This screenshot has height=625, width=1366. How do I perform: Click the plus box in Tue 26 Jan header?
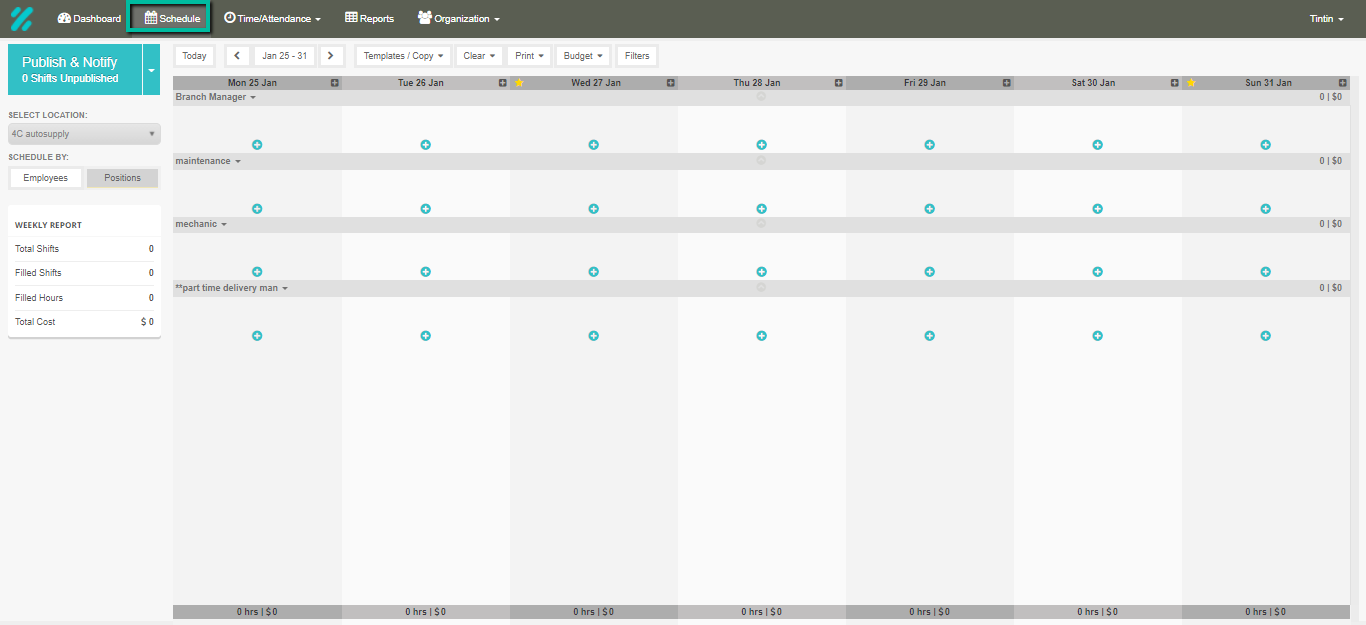pyautogui.click(x=503, y=83)
